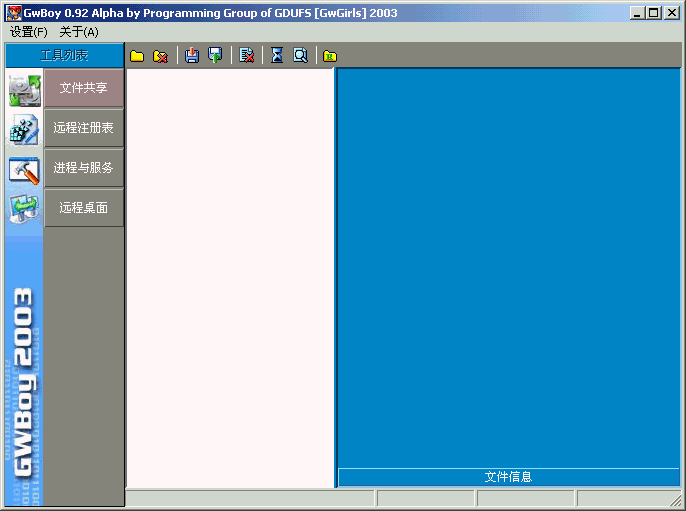Select the 文件共享 button
686x511 pixels.
tap(84, 88)
